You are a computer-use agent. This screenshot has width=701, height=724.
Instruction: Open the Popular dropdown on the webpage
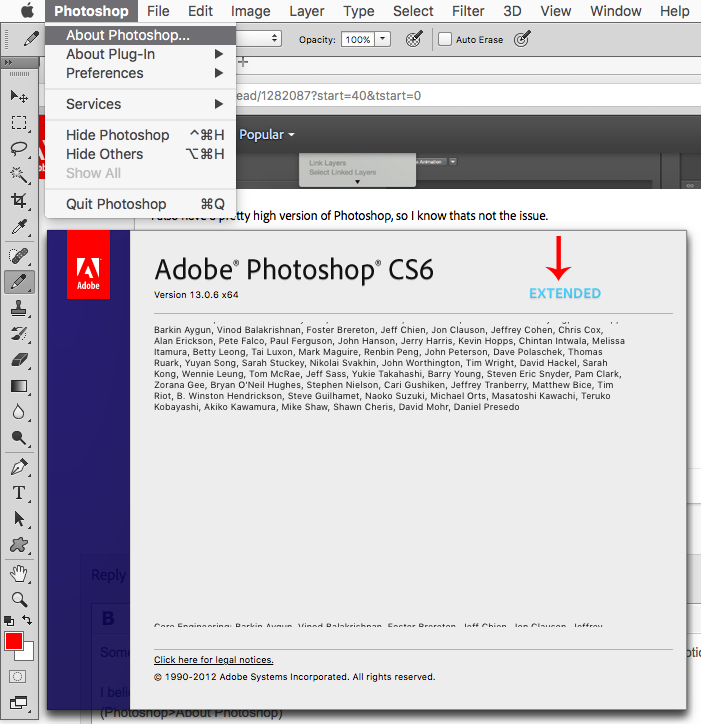(x=266, y=134)
